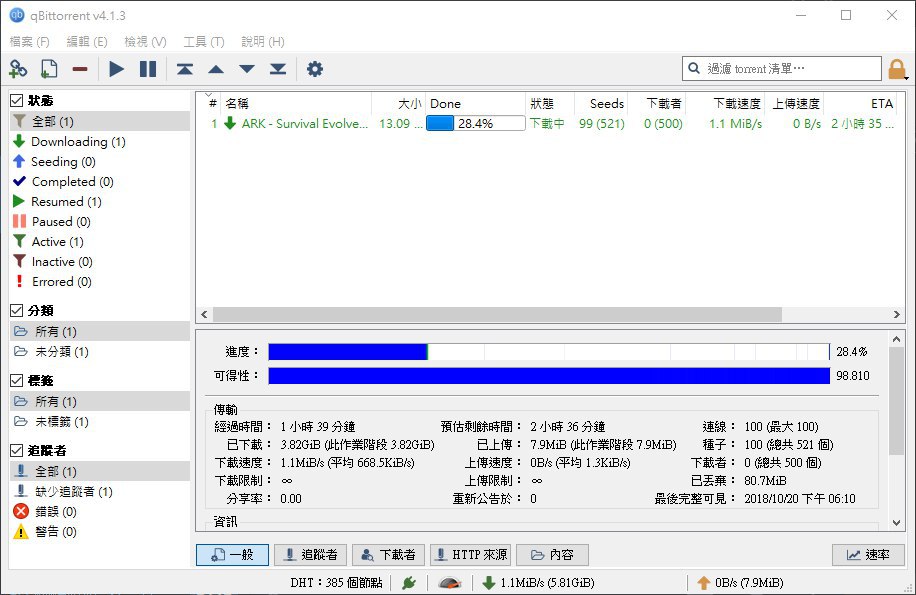Toggle the 標籤 tag filter checkbox
Viewport: 916px width, 595px height.
click(17, 380)
